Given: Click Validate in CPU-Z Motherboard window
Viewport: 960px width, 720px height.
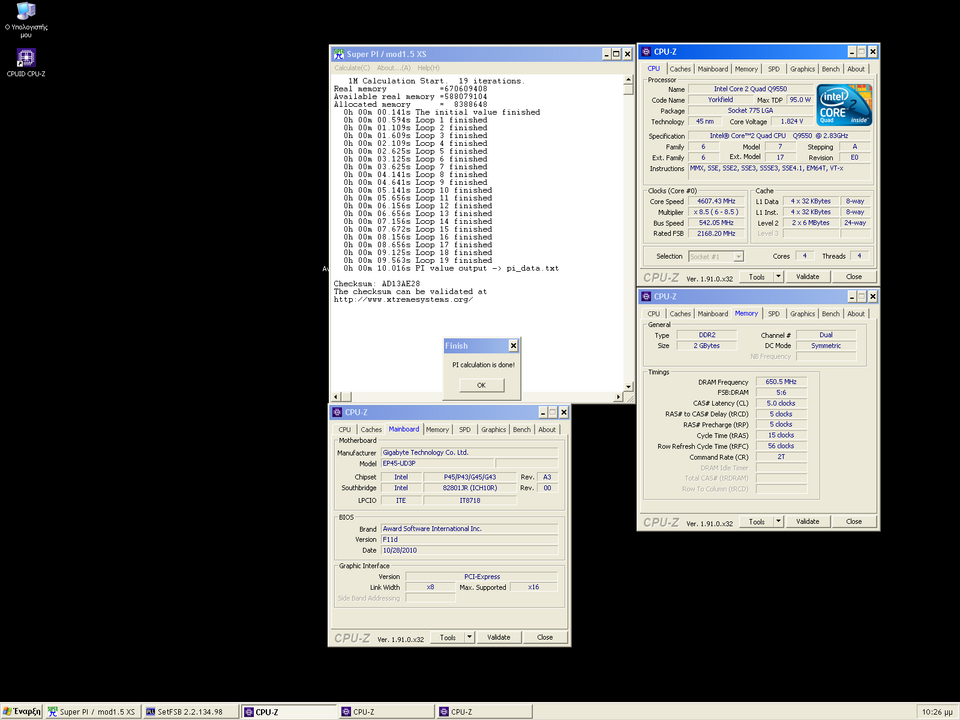Looking at the screenshot, I should click(498, 637).
